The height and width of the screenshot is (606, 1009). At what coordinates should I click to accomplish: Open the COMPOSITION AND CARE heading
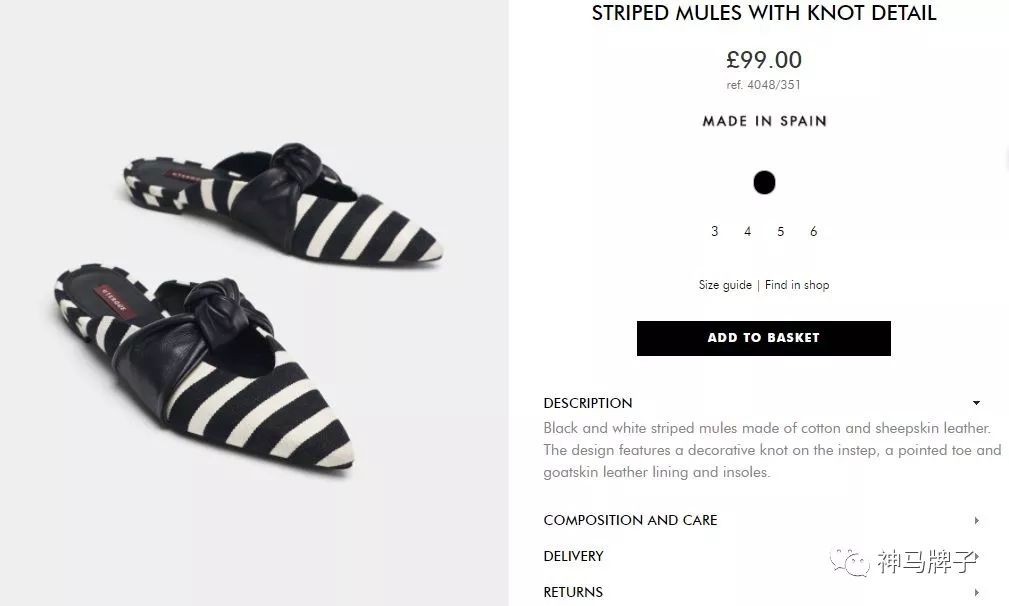pos(630,520)
